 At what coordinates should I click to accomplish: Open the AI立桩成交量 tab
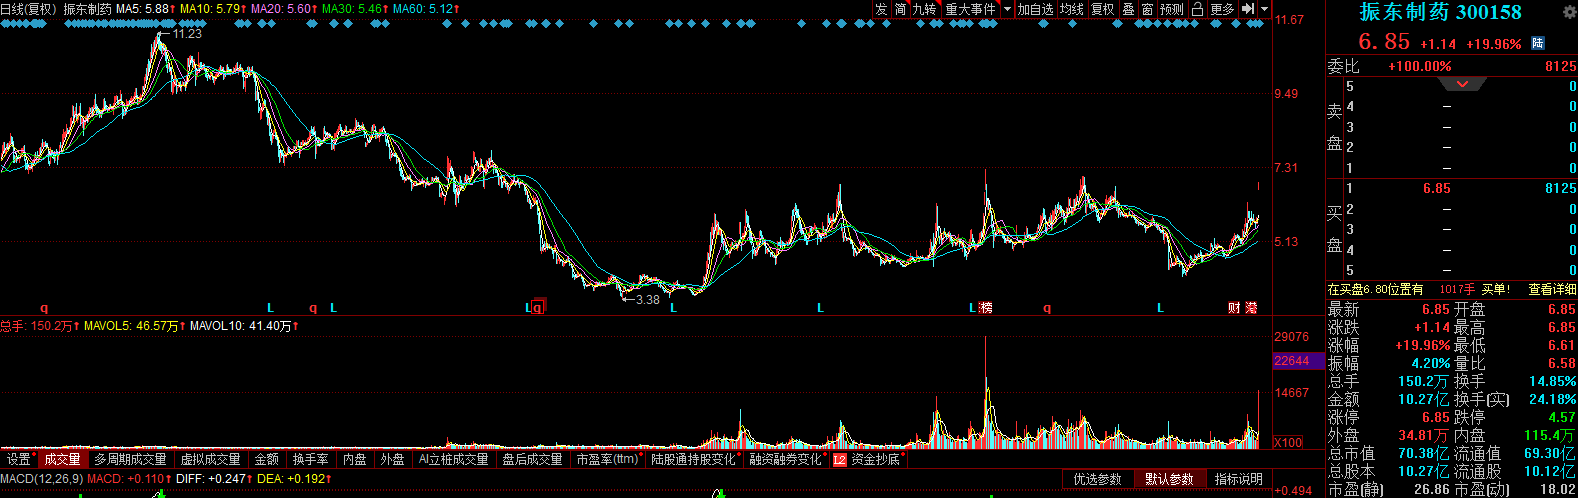[453, 459]
